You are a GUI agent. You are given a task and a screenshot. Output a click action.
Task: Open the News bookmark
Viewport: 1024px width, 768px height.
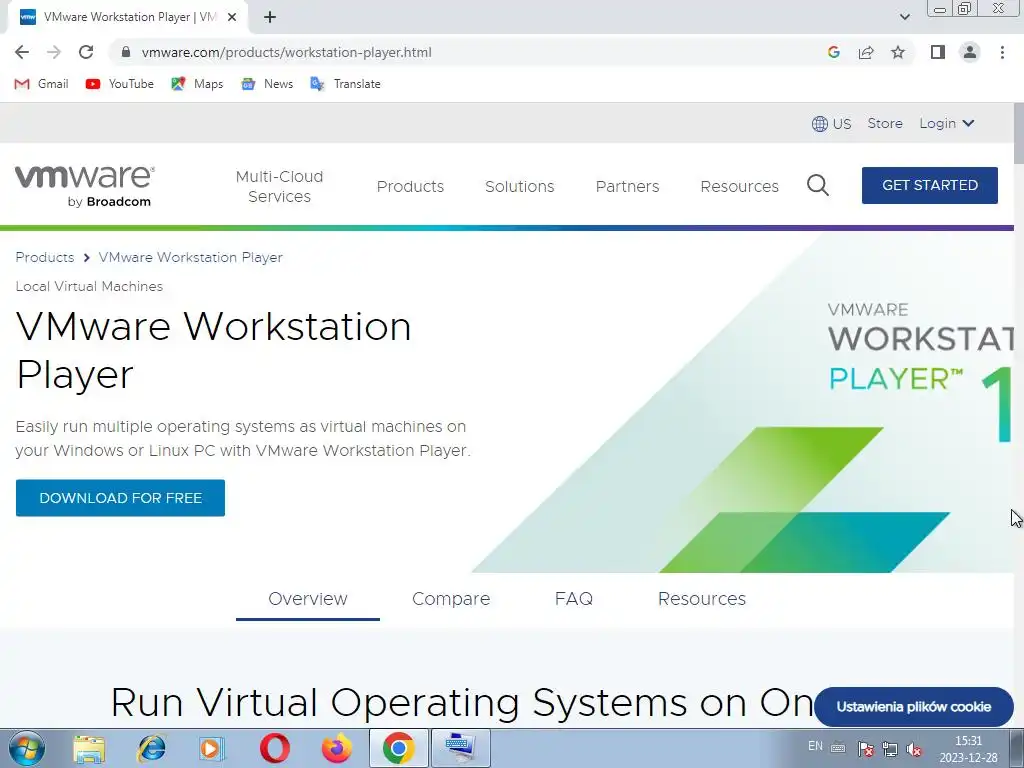[267, 84]
